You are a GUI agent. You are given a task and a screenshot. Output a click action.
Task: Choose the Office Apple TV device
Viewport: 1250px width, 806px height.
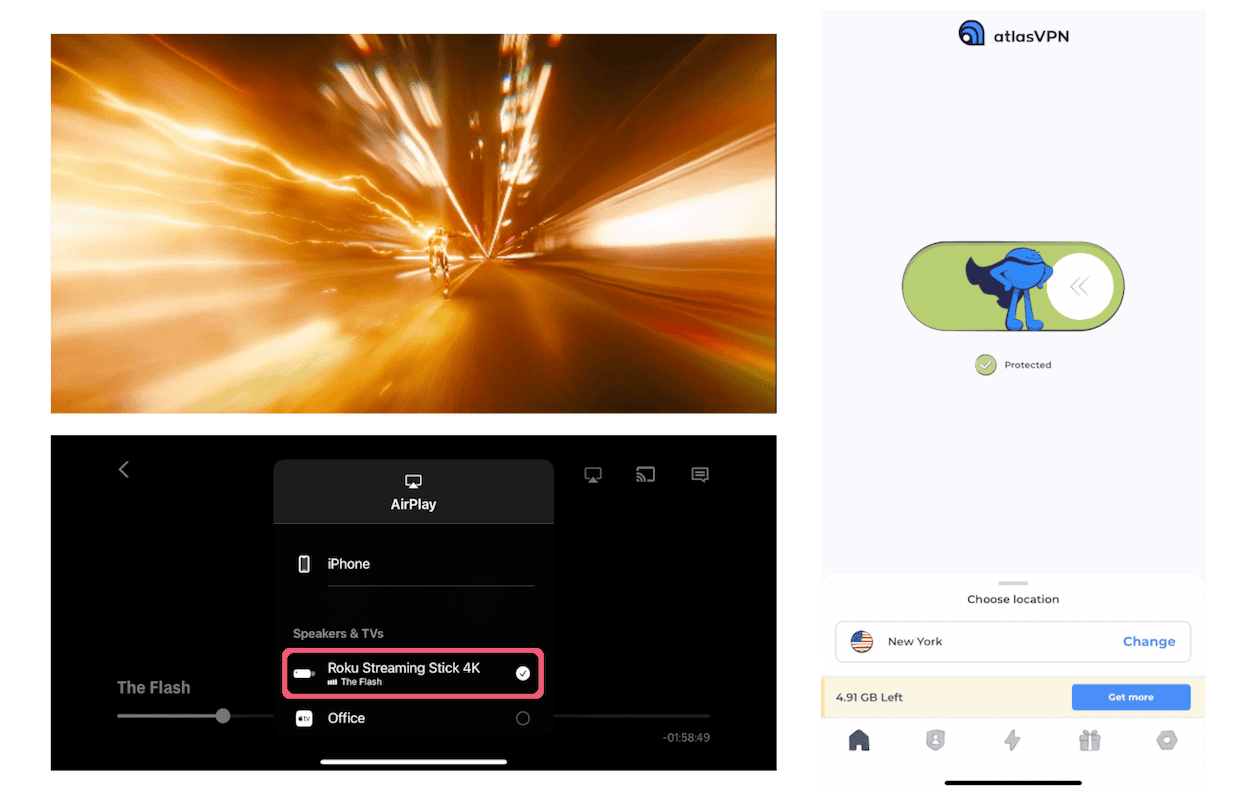pos(413,718)
